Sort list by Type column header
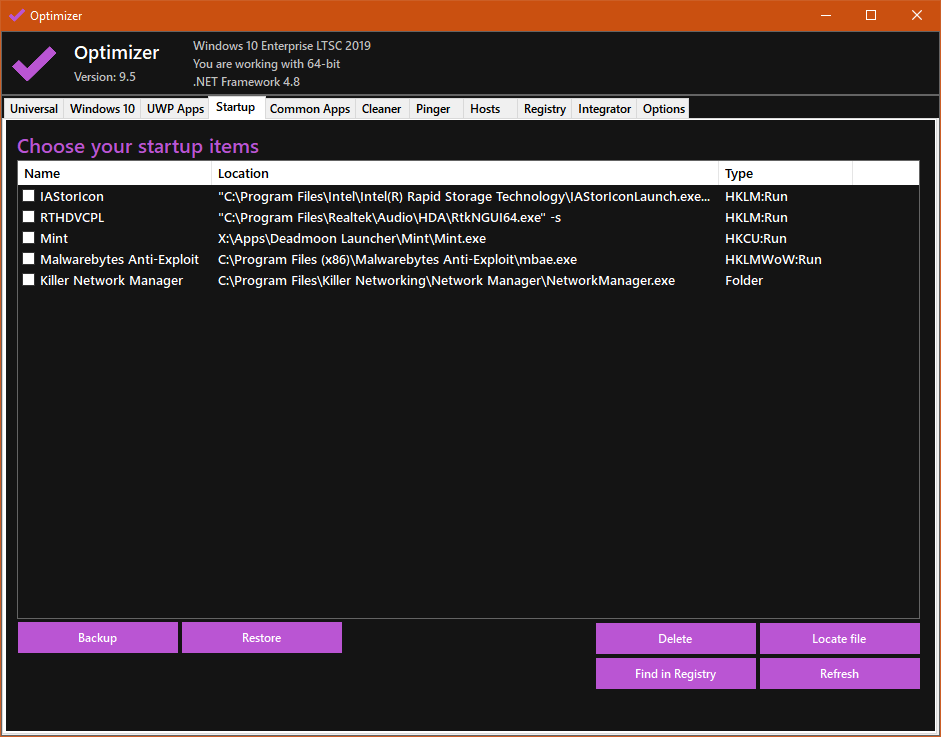 point(784,174)
